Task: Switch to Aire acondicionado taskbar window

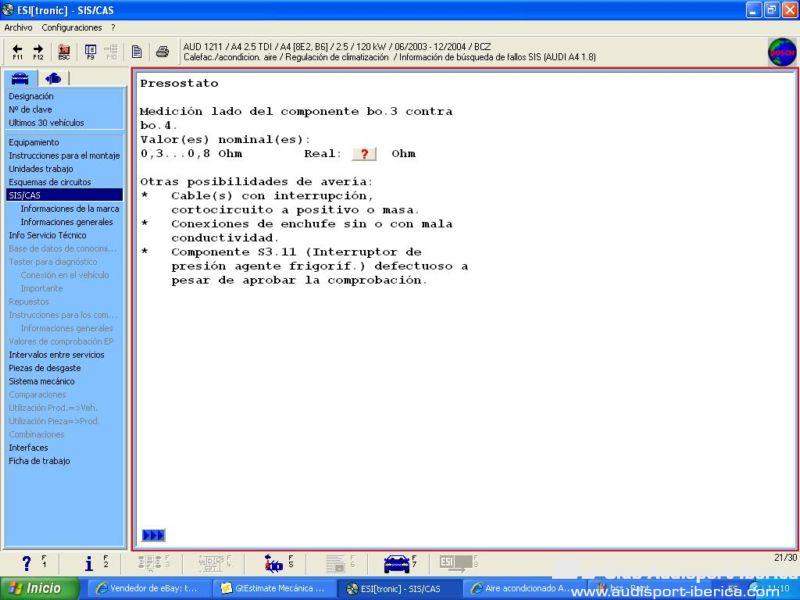Action: (x=522, y=588)
